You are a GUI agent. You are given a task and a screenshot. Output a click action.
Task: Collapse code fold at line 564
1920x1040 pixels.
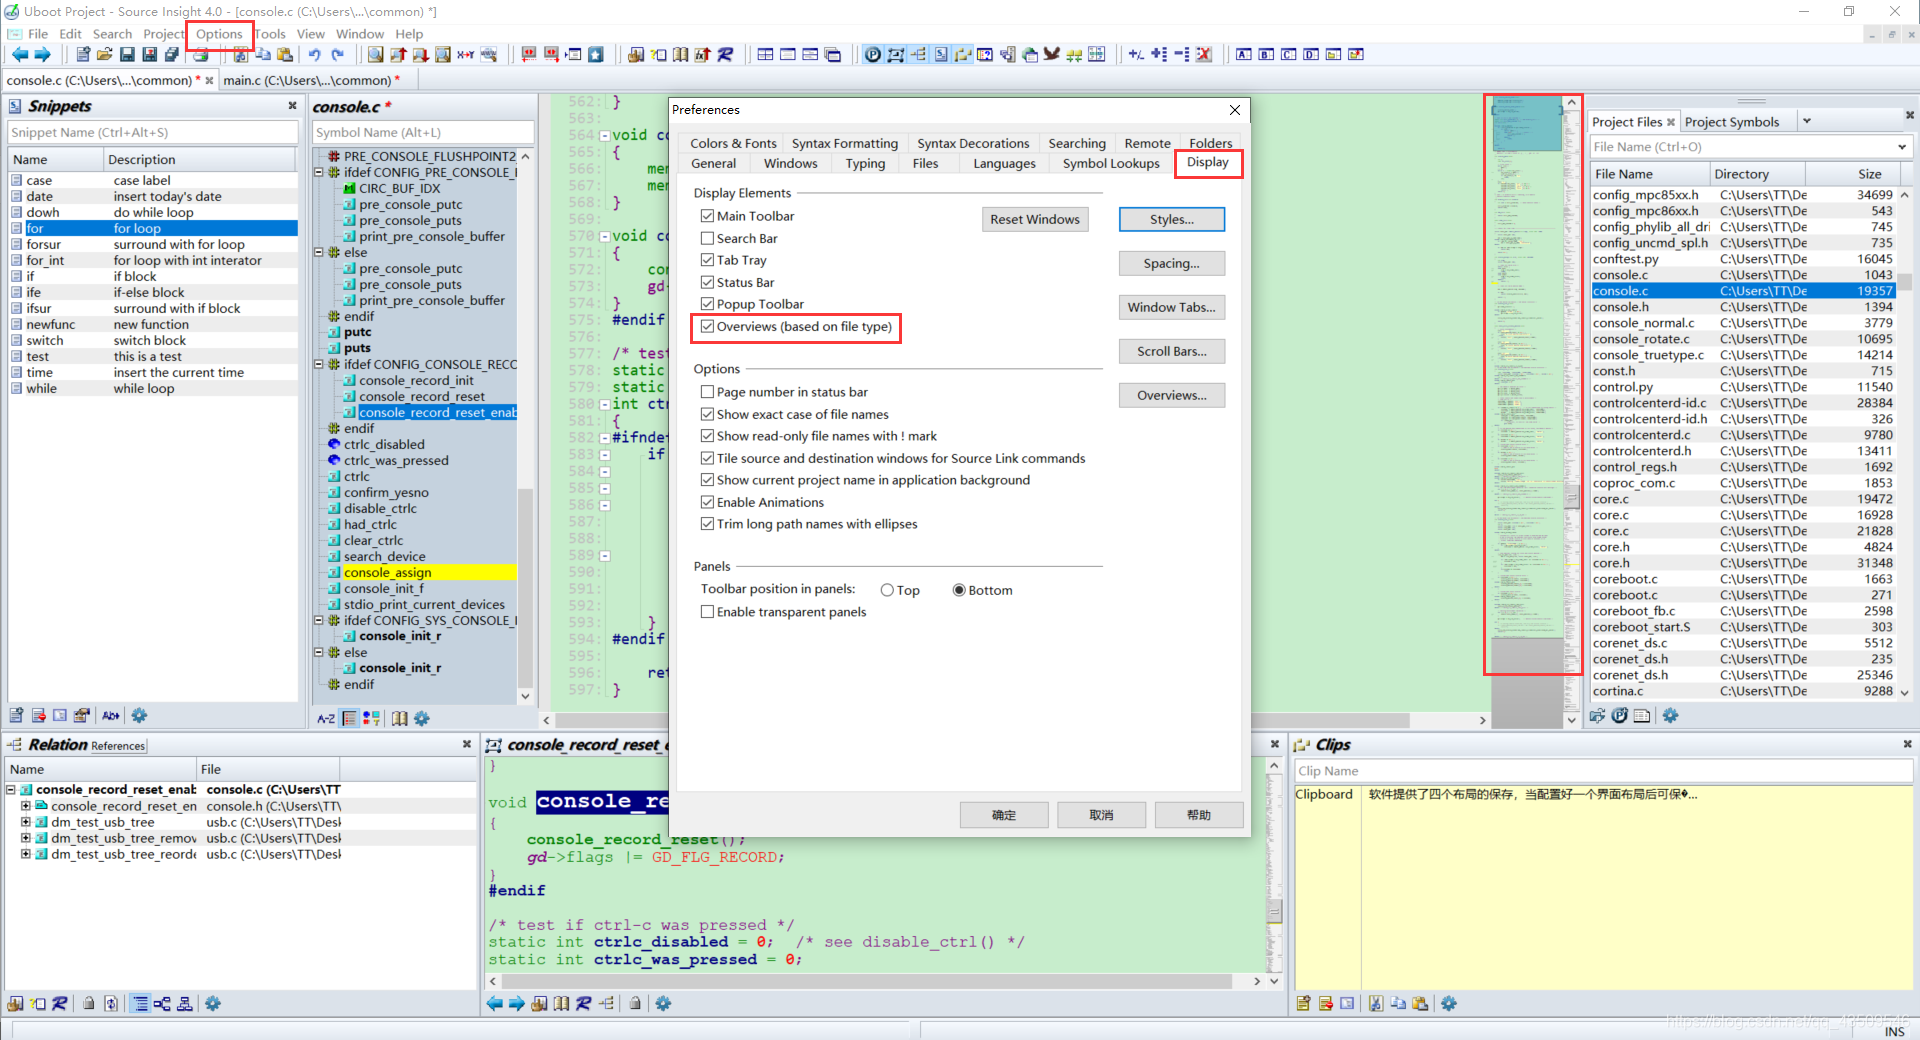(604, 135)
